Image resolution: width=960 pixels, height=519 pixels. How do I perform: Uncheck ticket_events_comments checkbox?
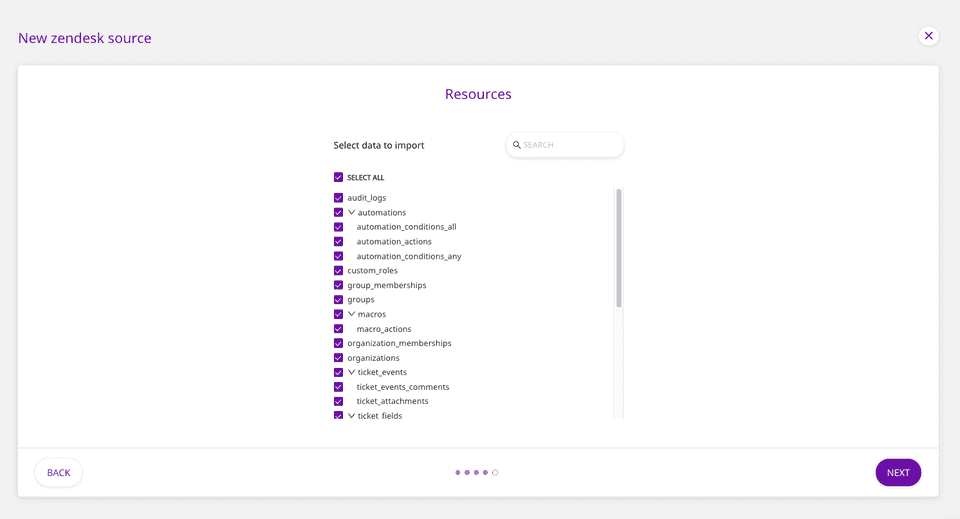tap(338, 387)
